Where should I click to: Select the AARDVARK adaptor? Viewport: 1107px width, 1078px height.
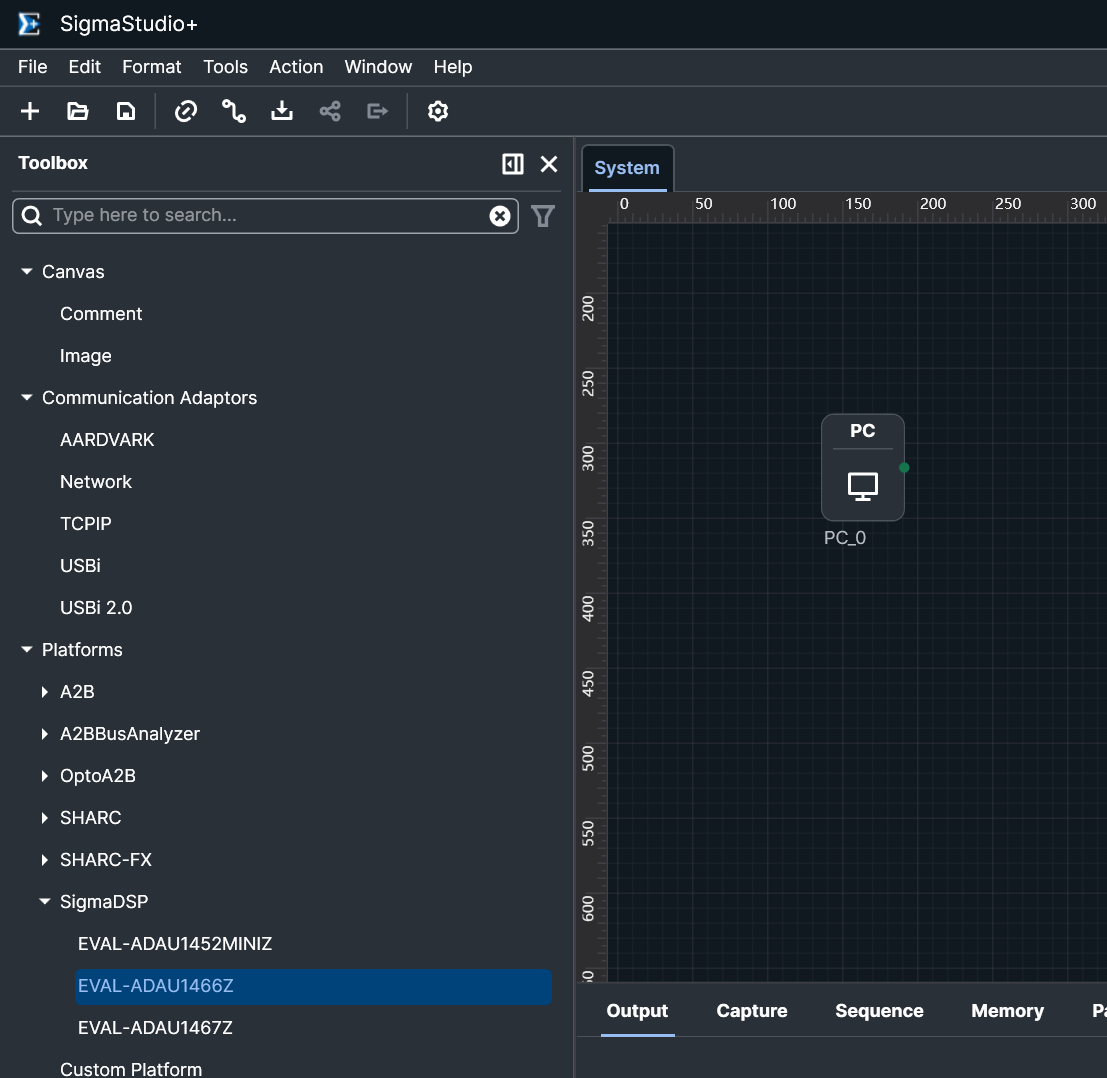(107, 440)
